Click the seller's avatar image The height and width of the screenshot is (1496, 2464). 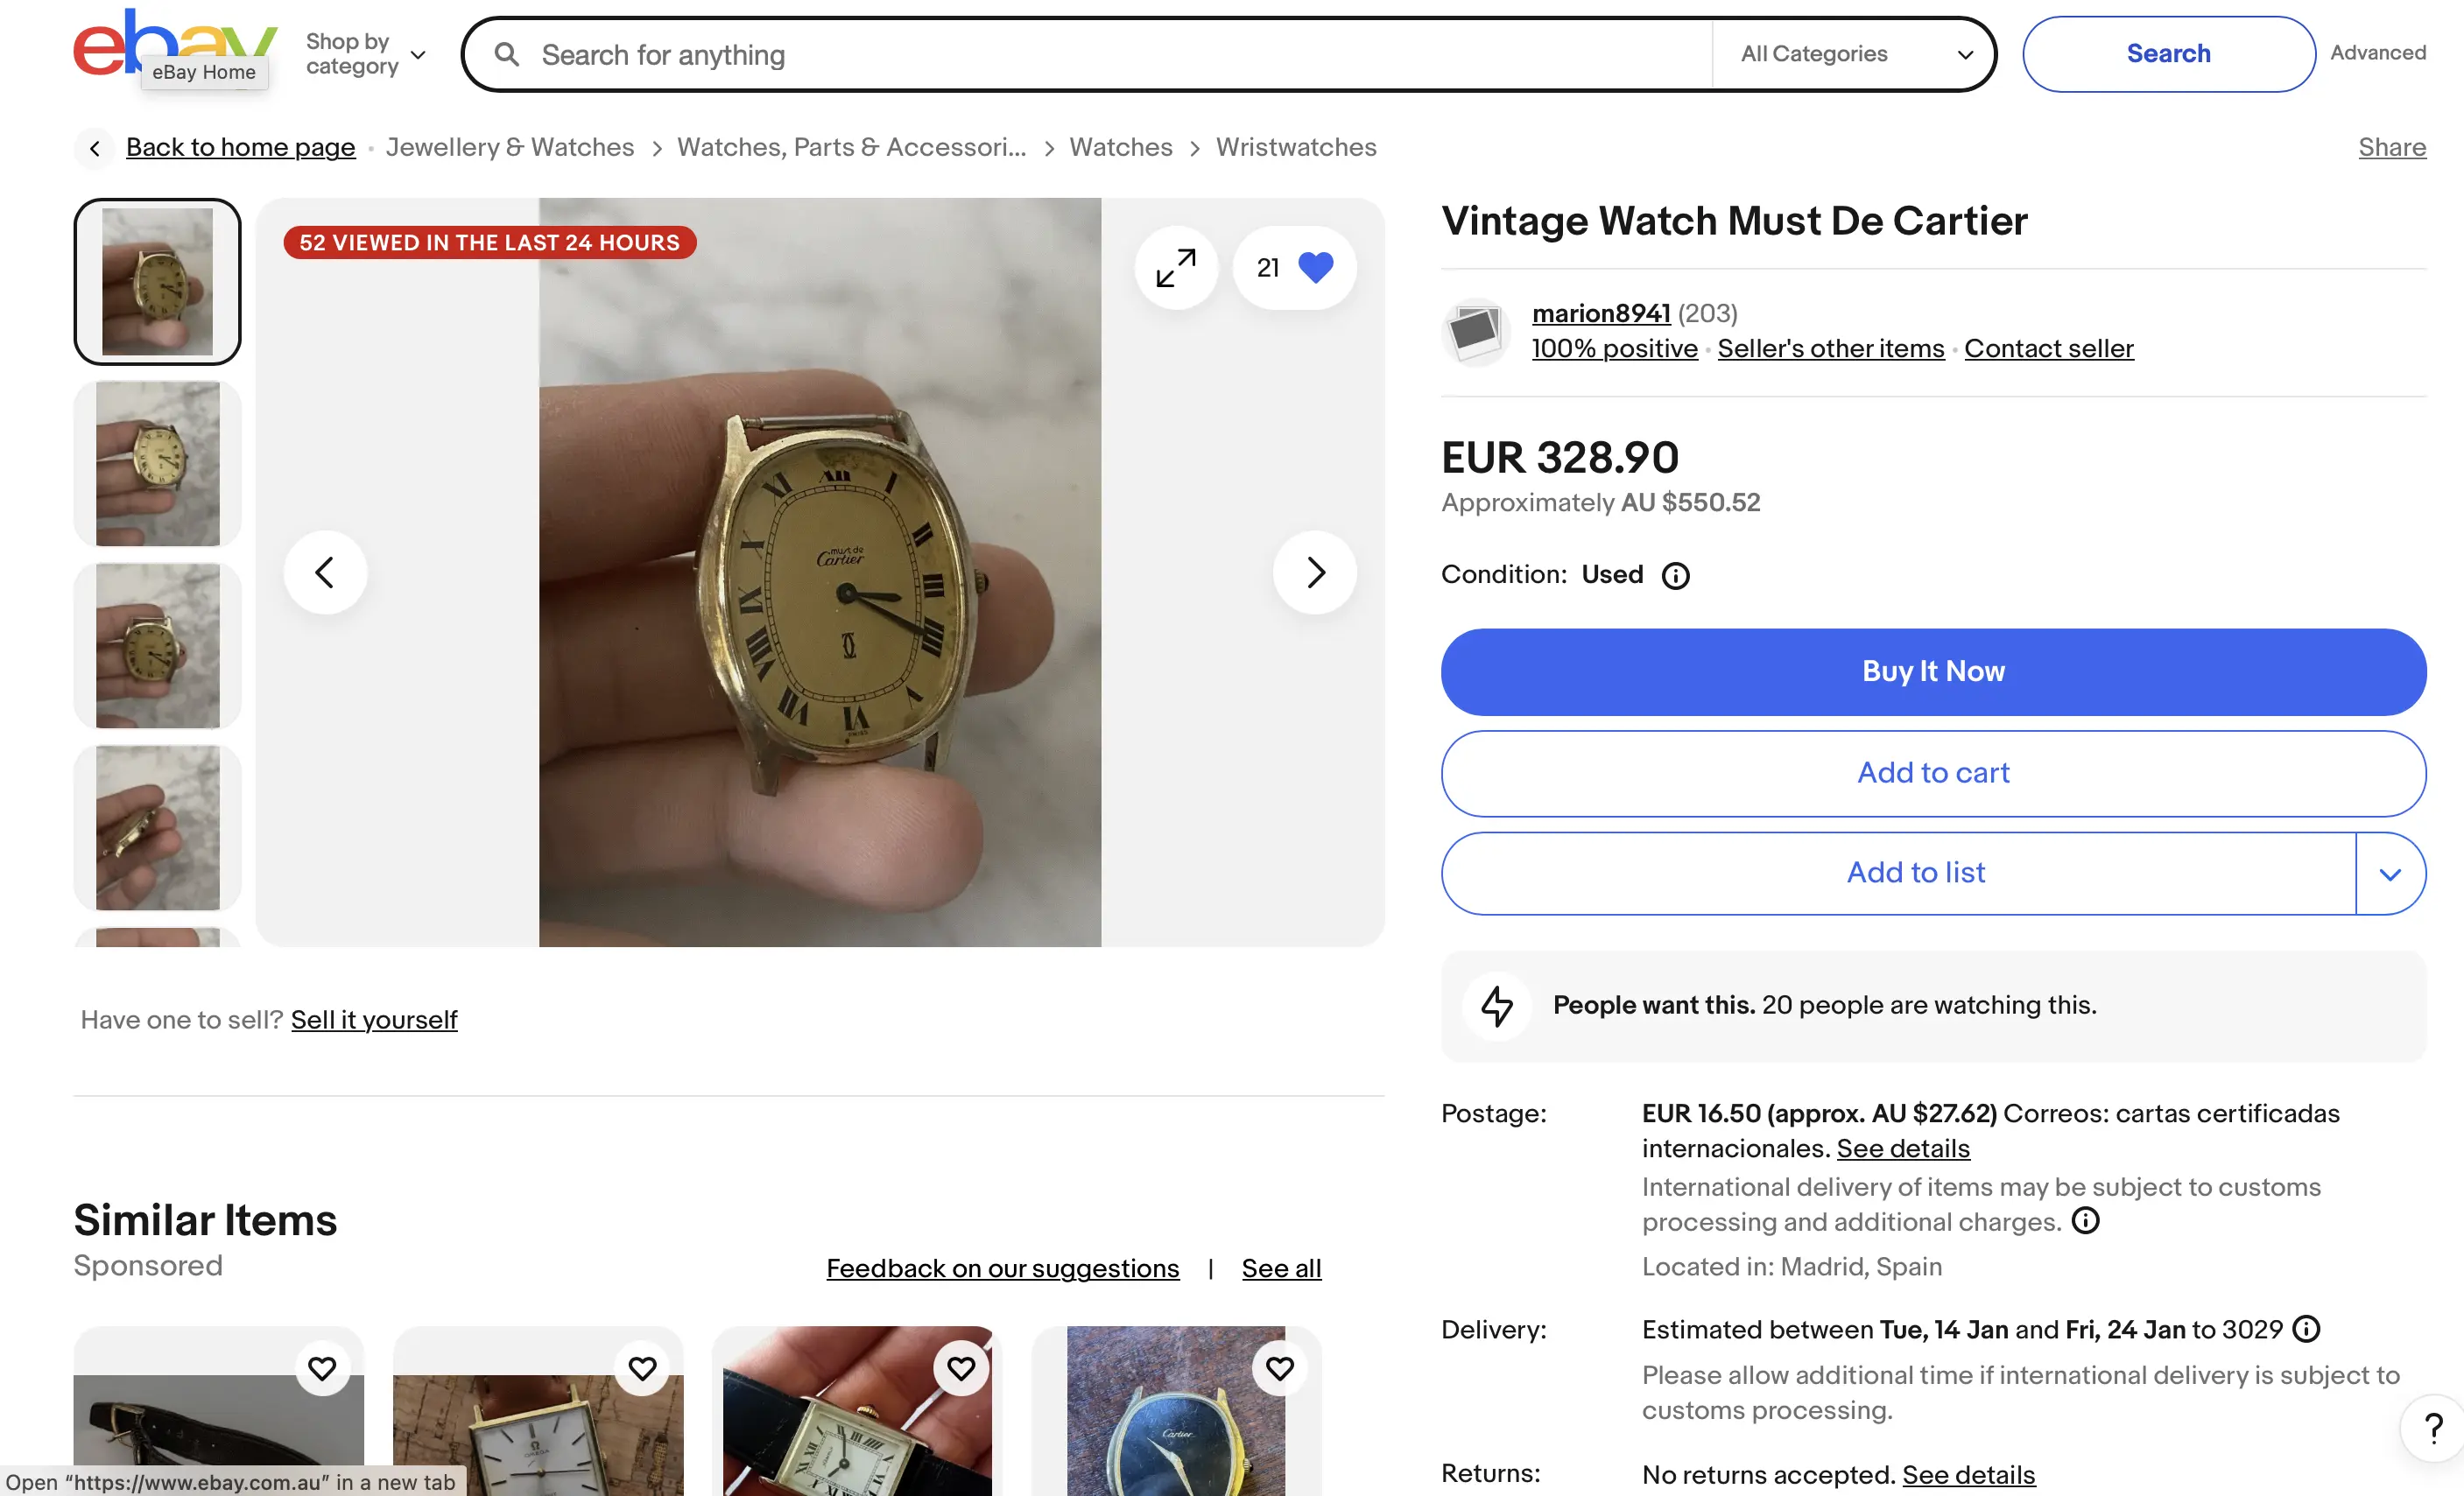[1475, 331]
